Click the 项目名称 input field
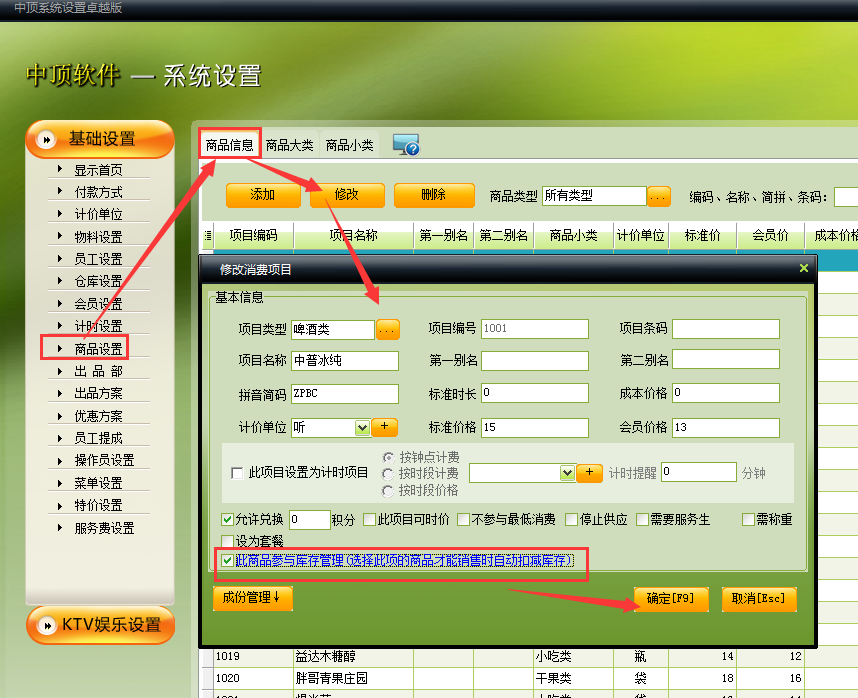858x698 pixels. (345, 360)
